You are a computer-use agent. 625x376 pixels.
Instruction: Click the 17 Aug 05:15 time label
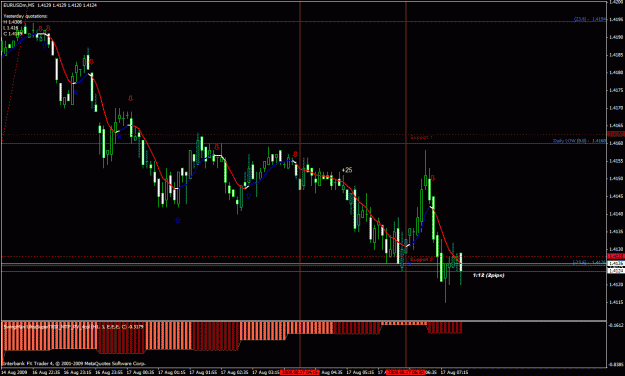point(360,372)
